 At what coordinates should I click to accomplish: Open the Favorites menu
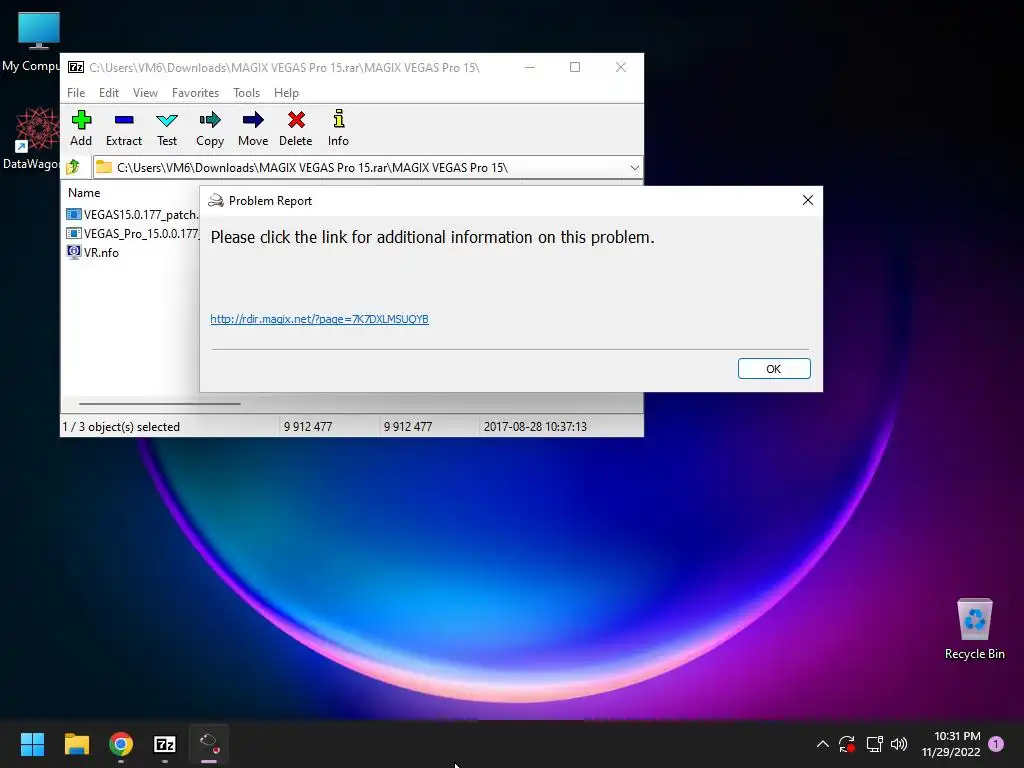click(x=195, y=93)
